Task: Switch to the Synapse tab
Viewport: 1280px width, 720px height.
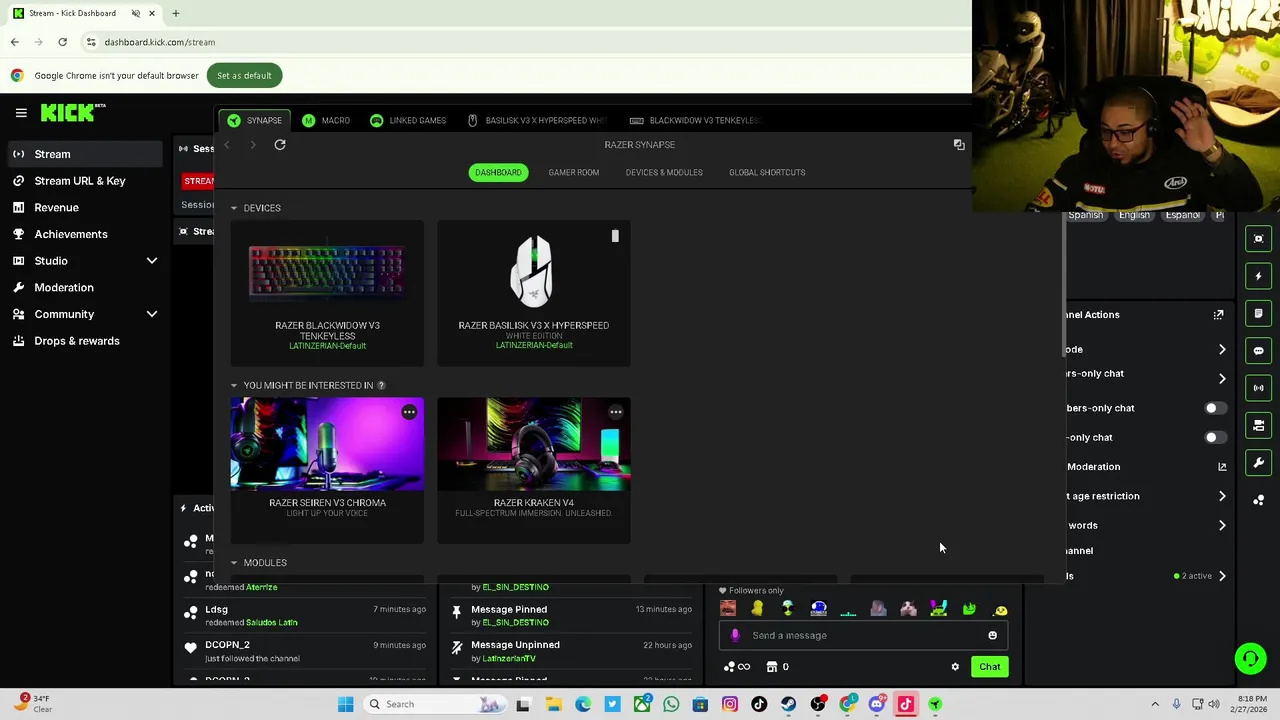Action: (x=254, y=120)
